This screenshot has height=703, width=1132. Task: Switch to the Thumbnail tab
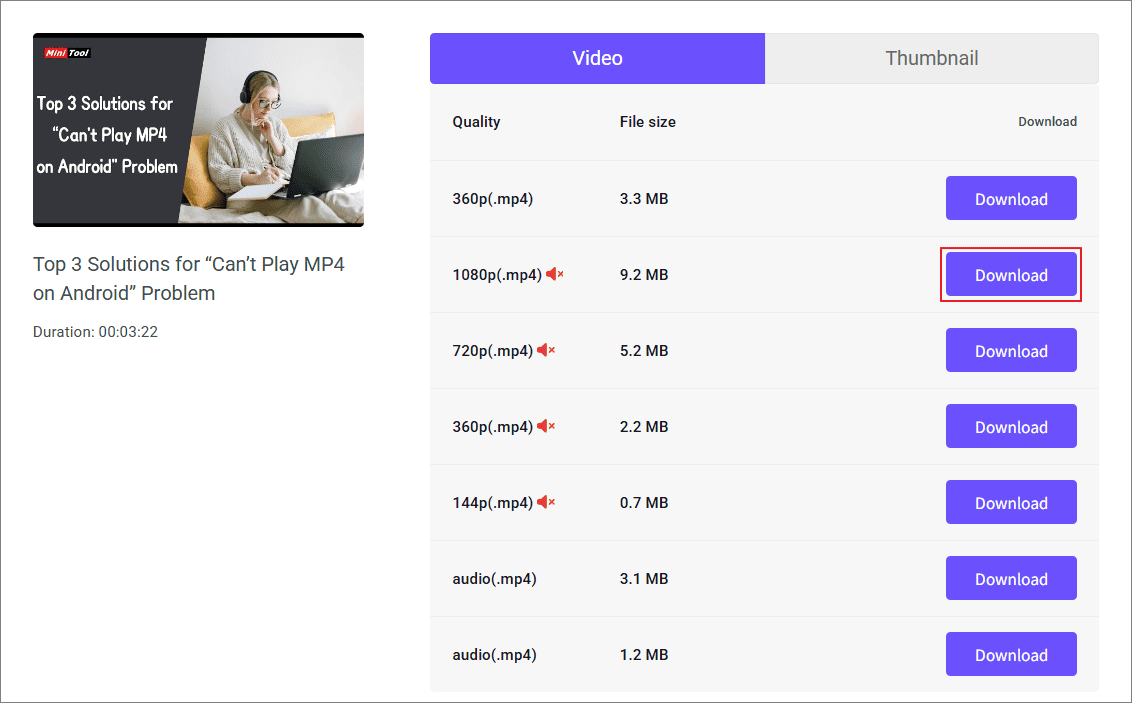(x=931, y=58)
